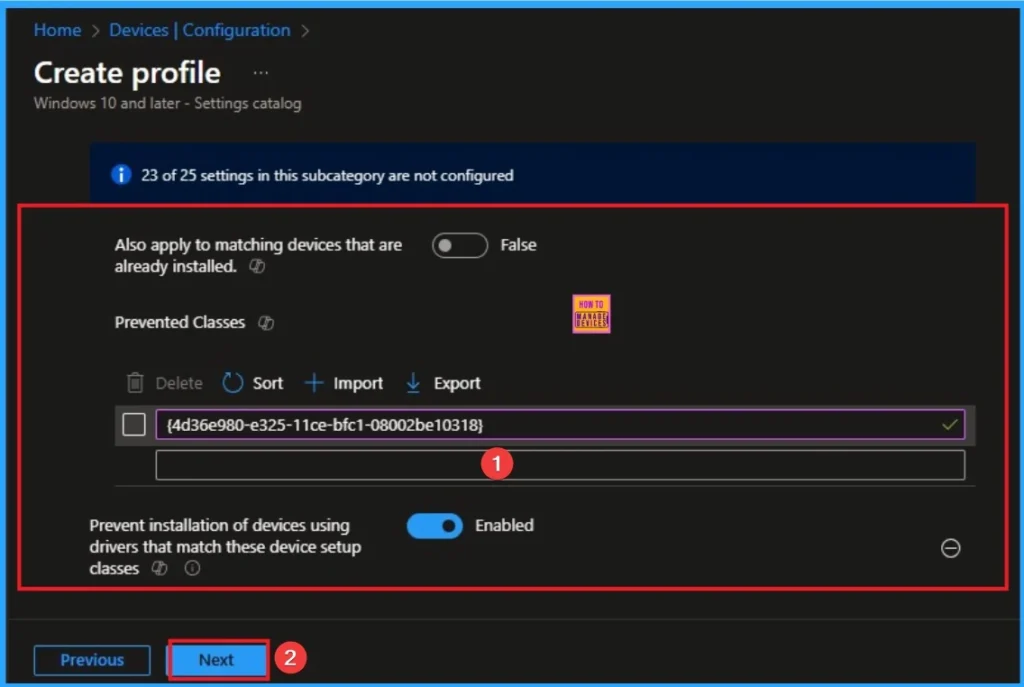
Task: Click the Previous button
Action: click(x=91, y=660)
